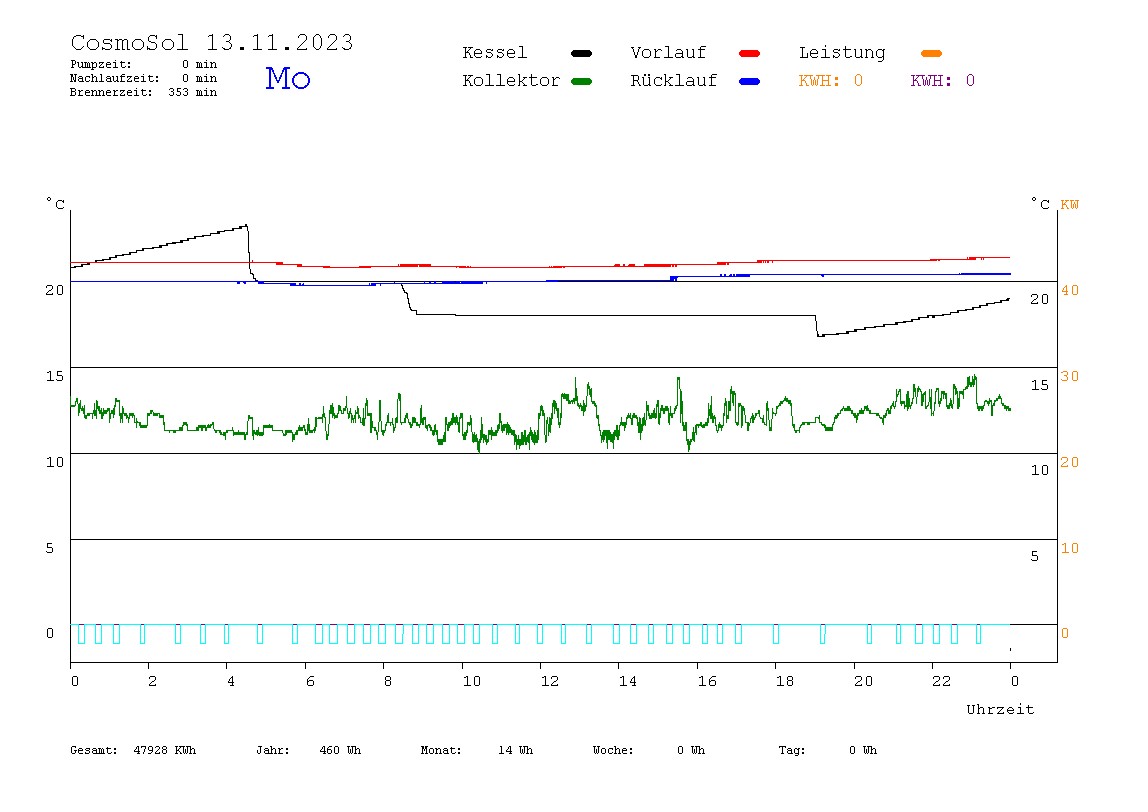The image size is (1148, 812).
Task: Click the green Kollektor legend swatch
Action: coord(581,81)
